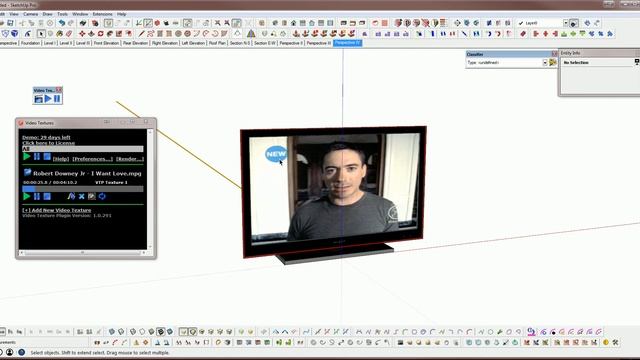This screenshot has height=360, width=640.
Task: Click the NEW badge on the TV screen
Action: (x=276, y=154)
